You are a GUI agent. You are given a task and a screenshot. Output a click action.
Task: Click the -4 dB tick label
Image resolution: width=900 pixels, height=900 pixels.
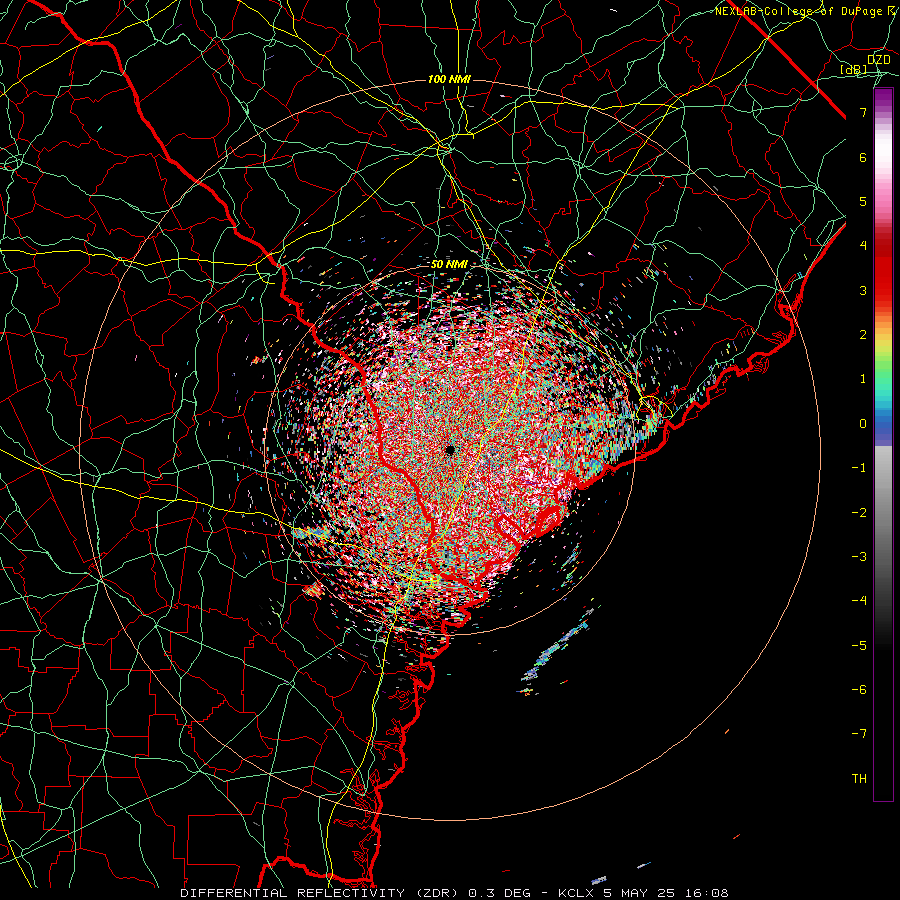click(x=859, y=601)
